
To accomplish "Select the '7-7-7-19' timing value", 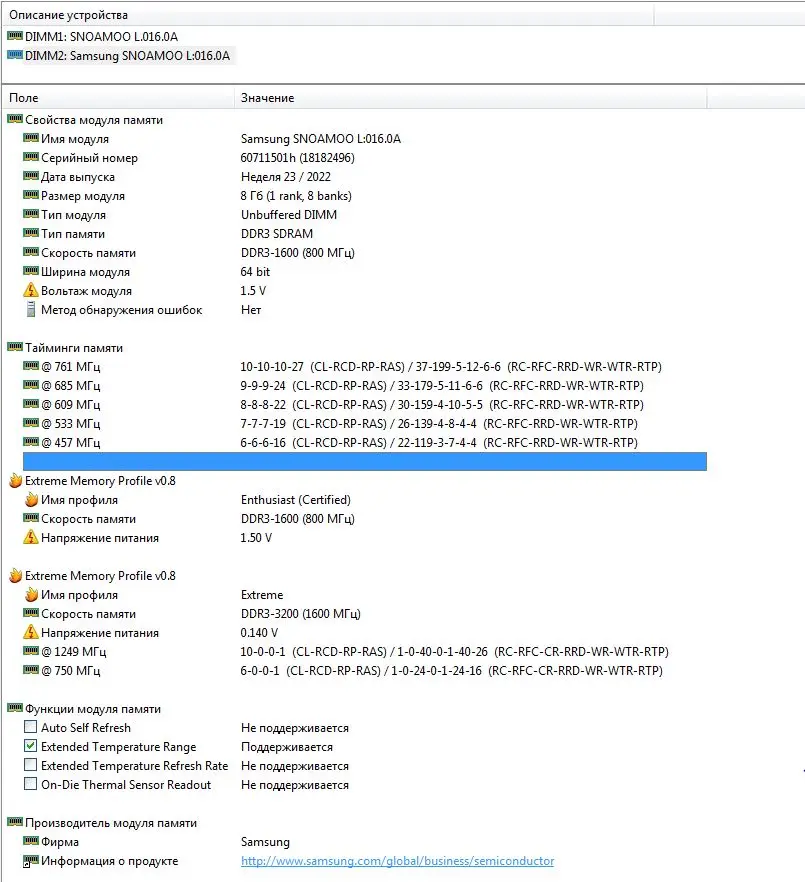I will (263, 424).
